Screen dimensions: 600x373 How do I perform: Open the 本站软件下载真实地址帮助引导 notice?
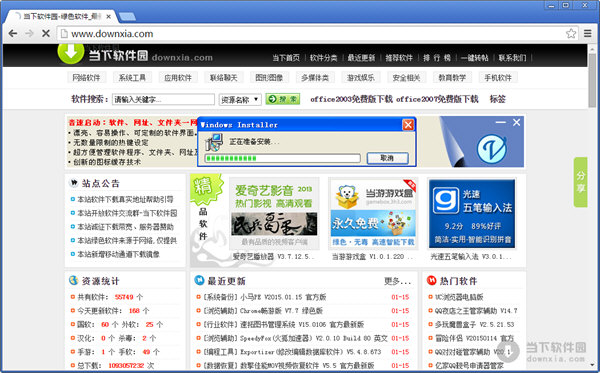pyautogui.click(x=126, y=199)
